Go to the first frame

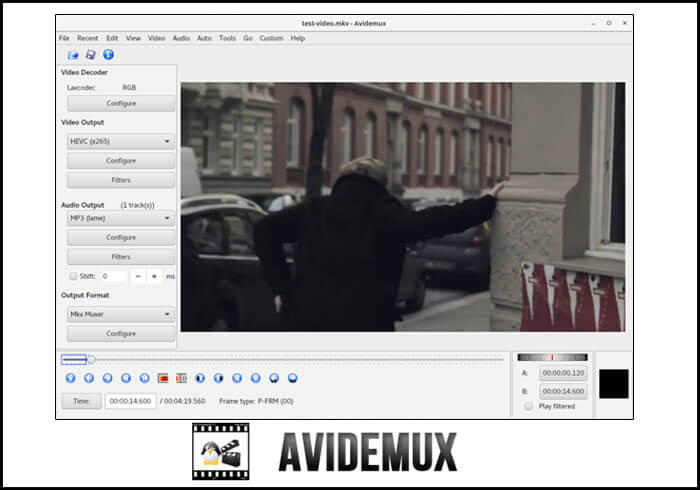tap(237, 378)
